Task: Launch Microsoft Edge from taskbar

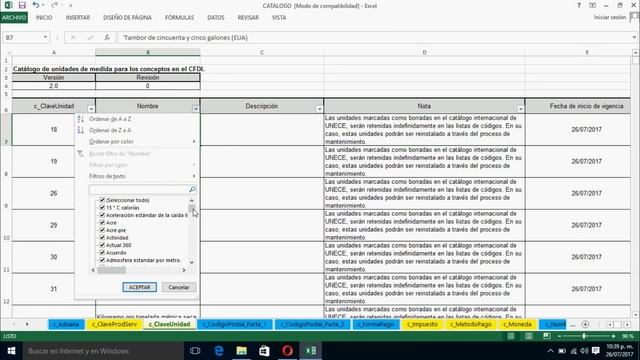Action: click(218, 351)
